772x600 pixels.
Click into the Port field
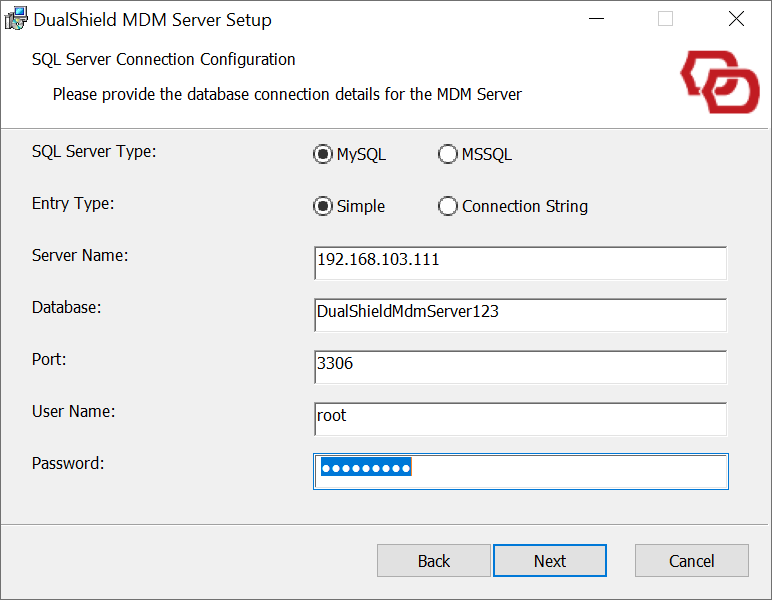click(x=520, y=366)
